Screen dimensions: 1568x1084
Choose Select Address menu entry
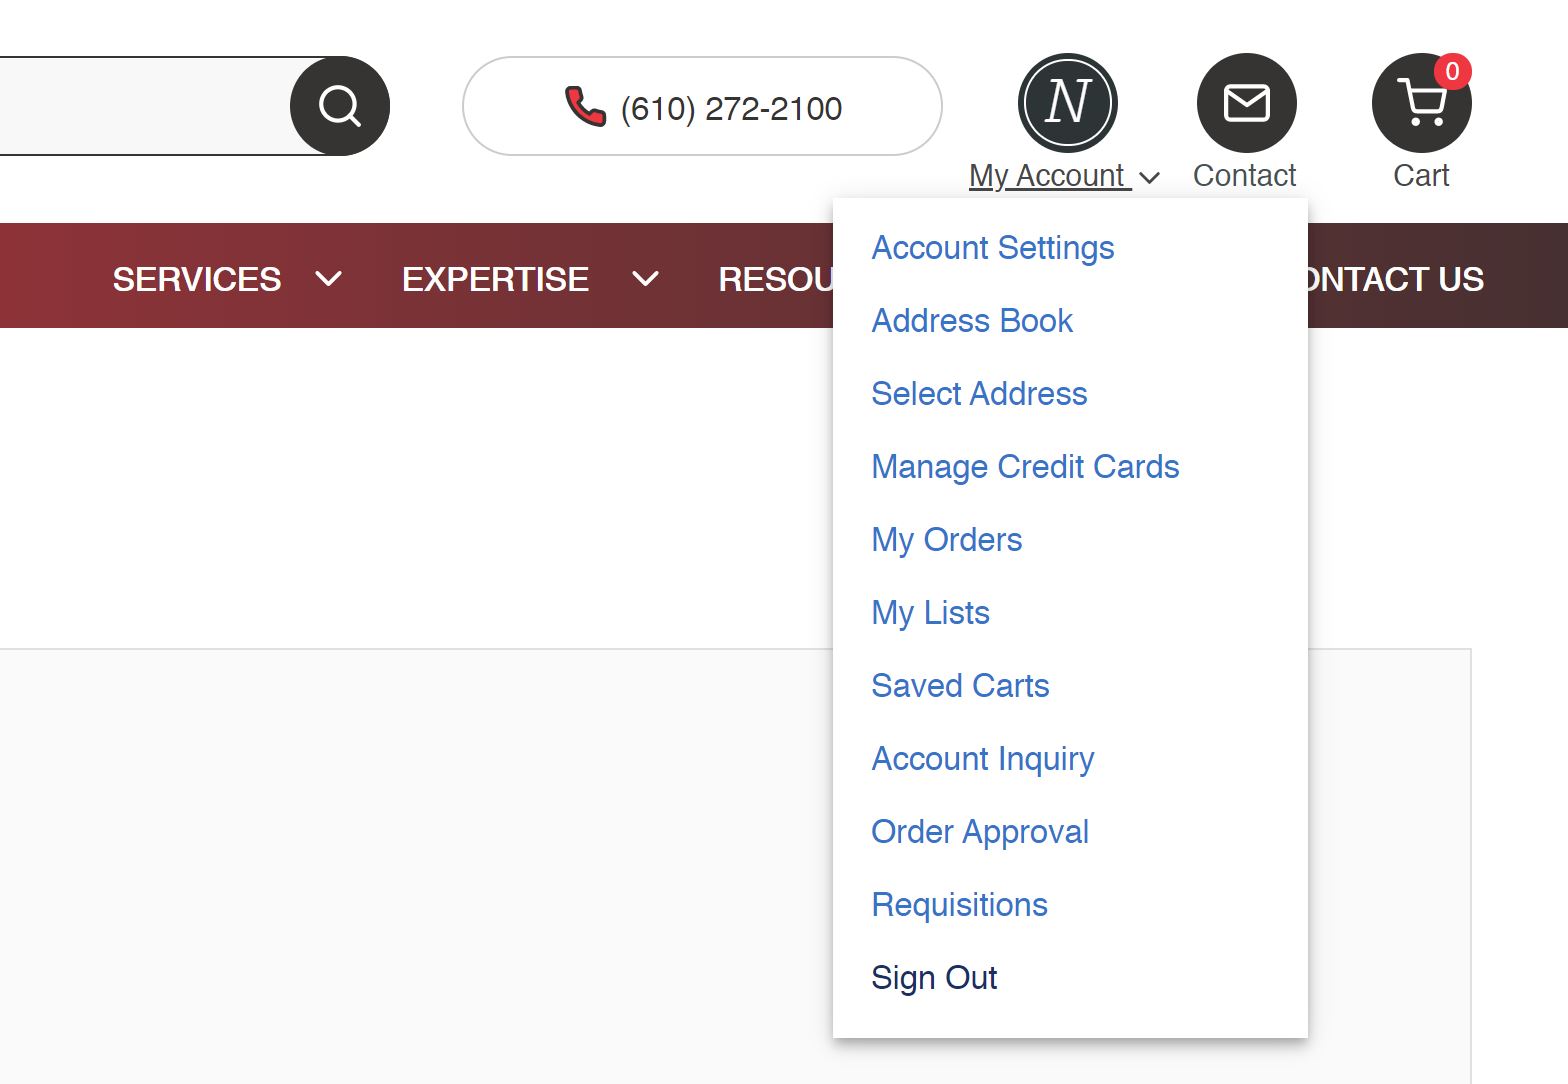(x=978, y=394)
